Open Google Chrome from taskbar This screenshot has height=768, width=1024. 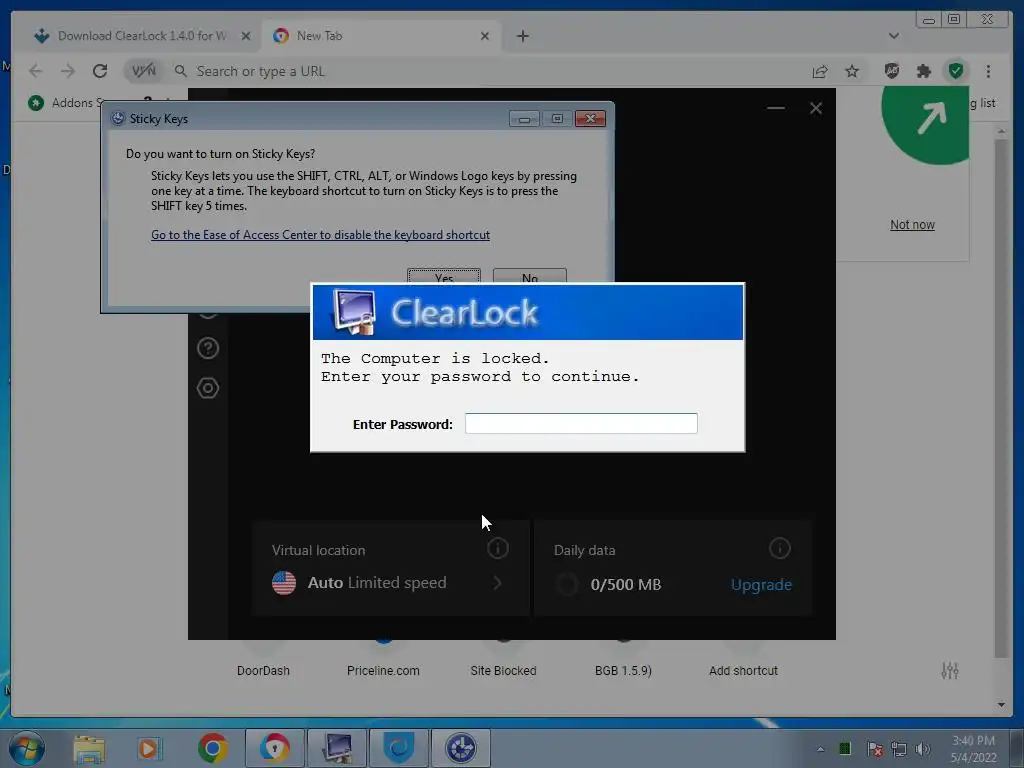pyautogui.click(x=212, y=748)
